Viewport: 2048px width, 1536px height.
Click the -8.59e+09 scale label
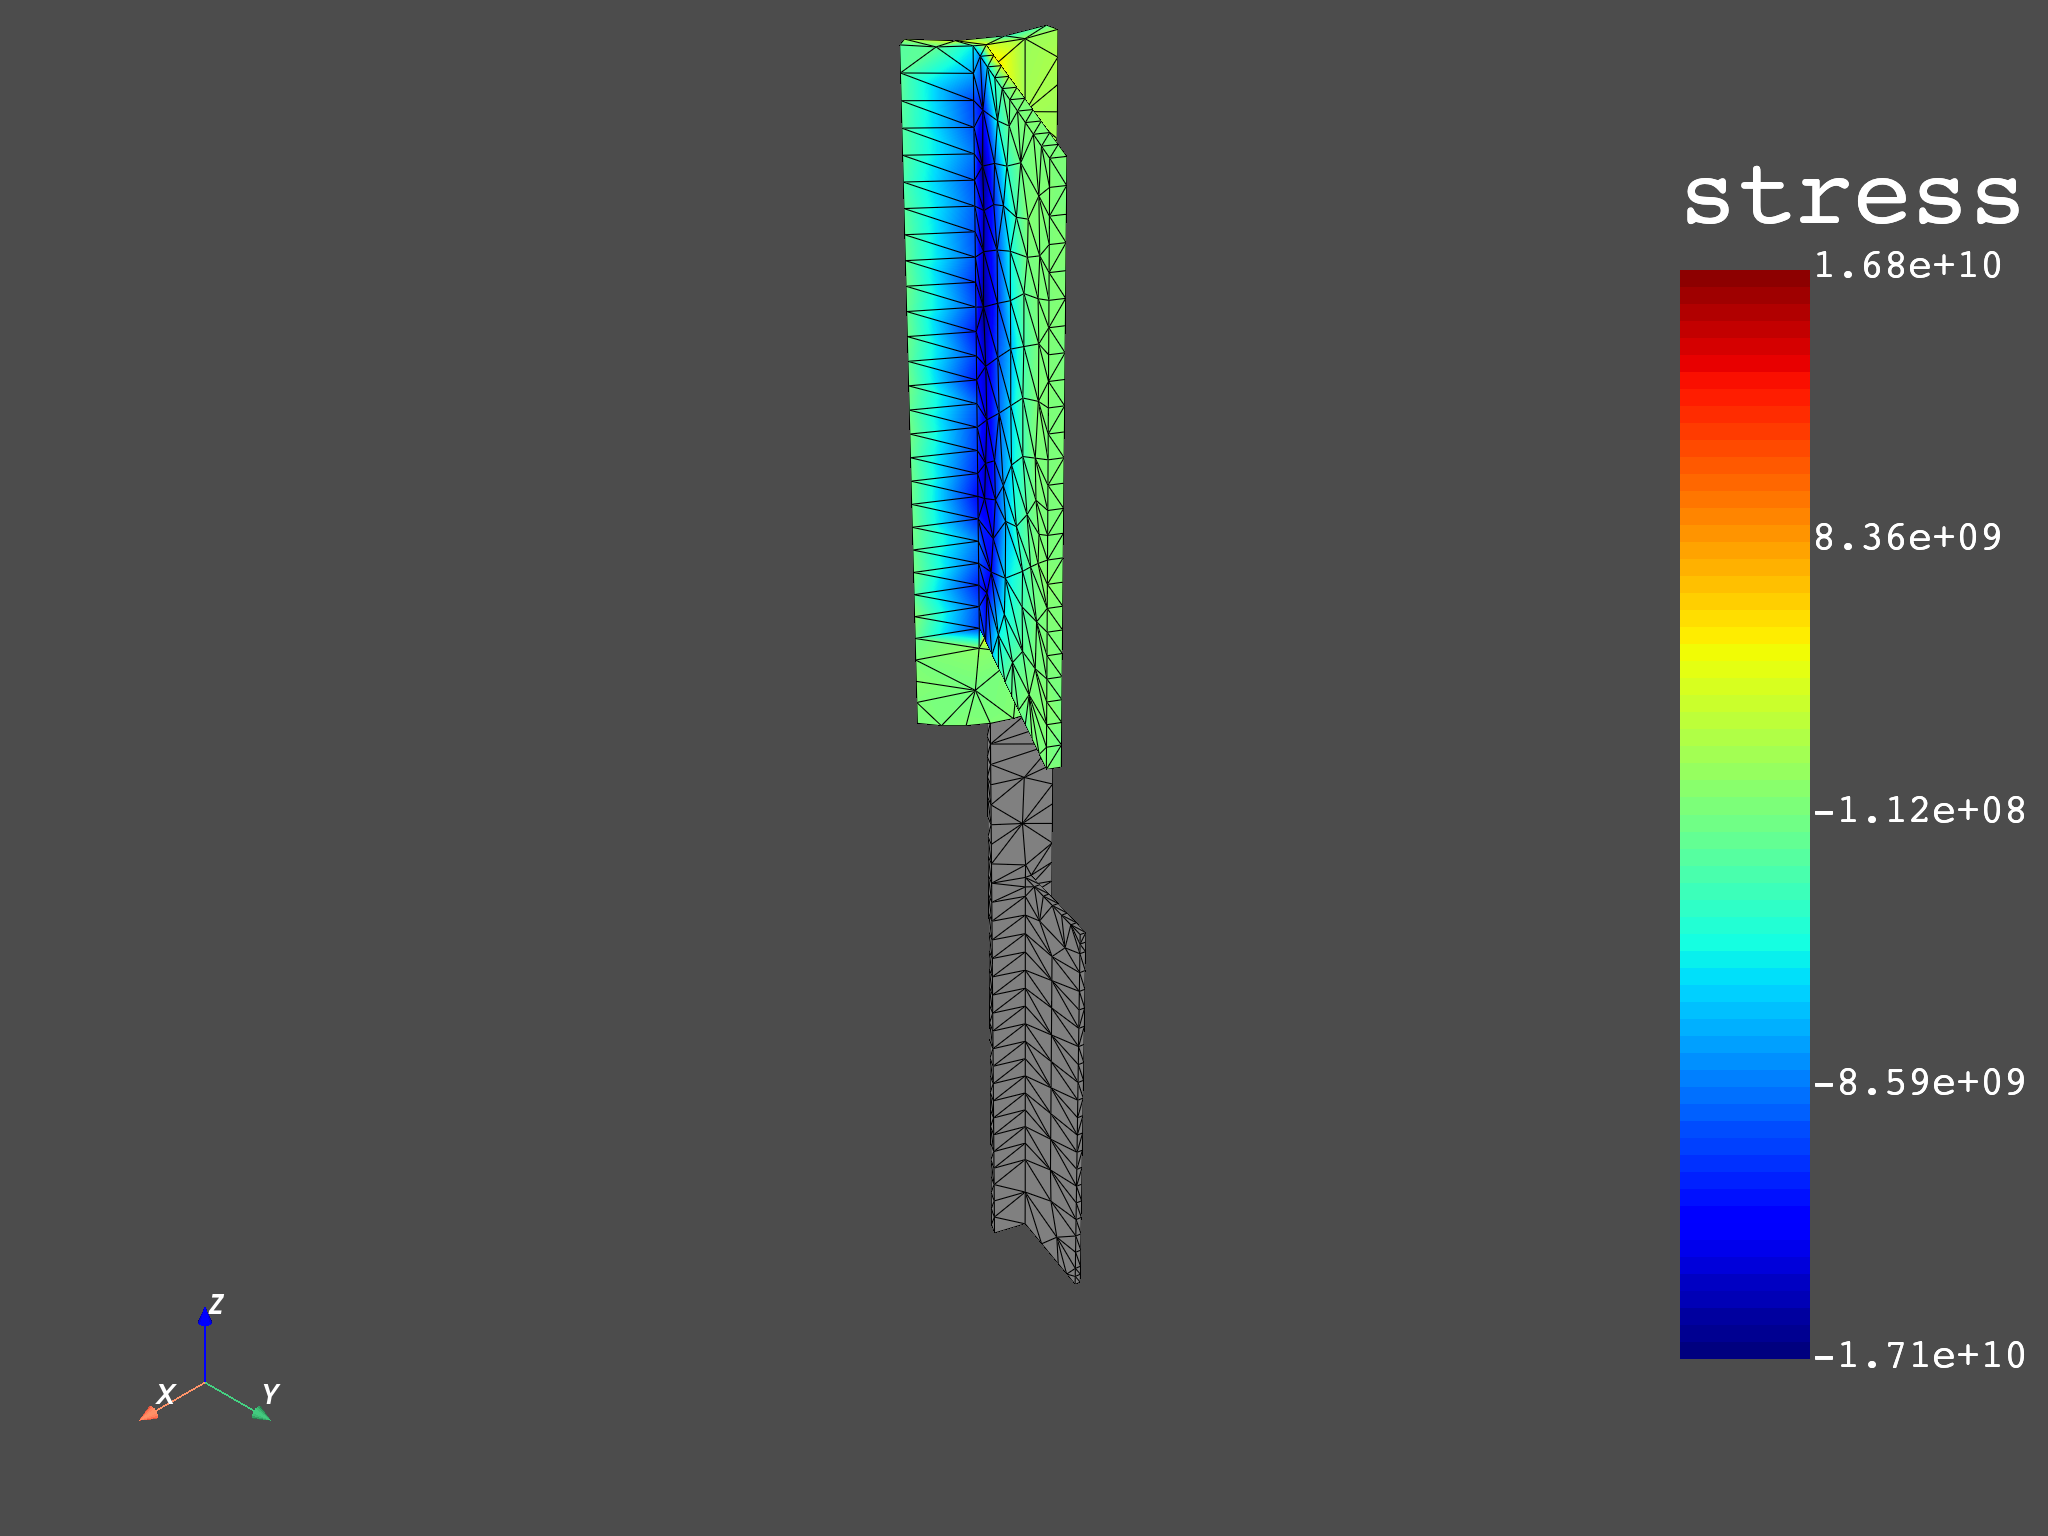click(1920, 1082)
